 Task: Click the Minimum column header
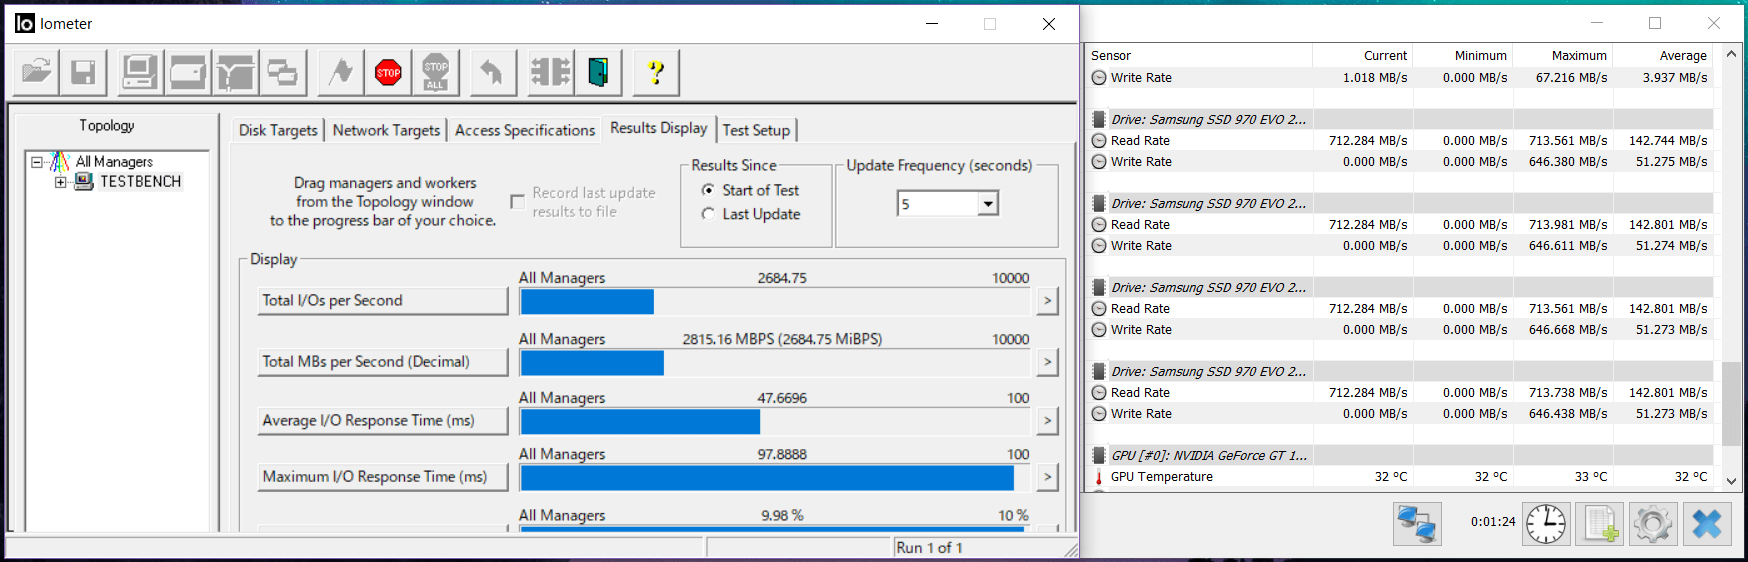pos(1462,56)
